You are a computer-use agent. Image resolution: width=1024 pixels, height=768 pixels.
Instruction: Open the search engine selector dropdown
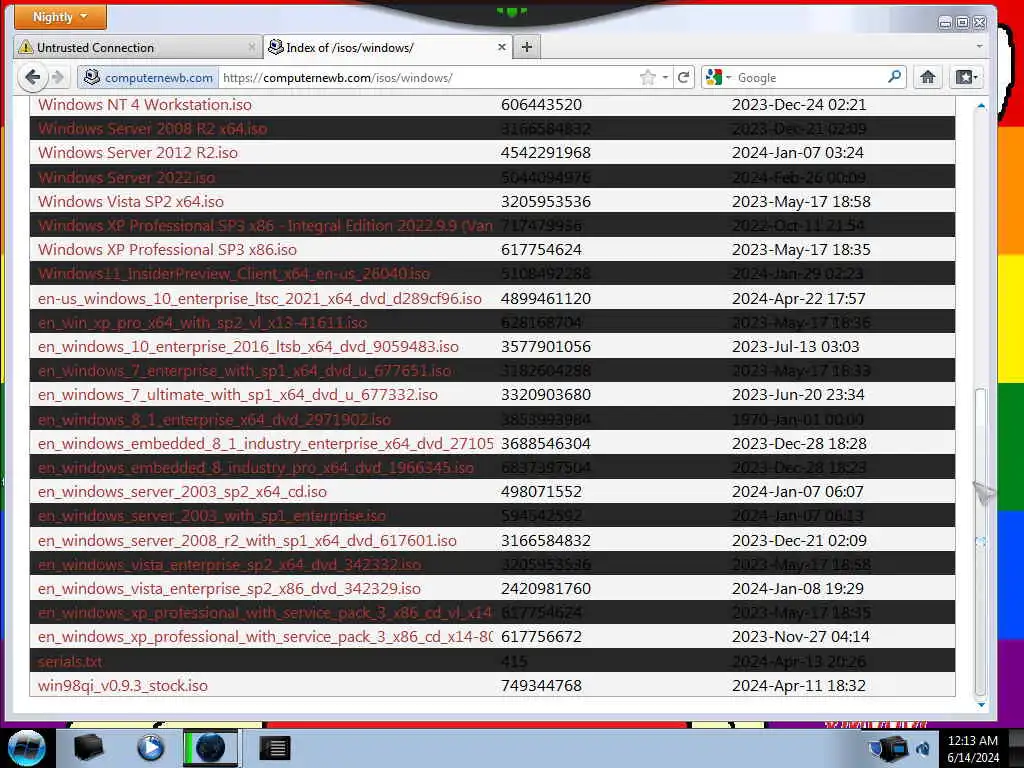pos(718,78)
